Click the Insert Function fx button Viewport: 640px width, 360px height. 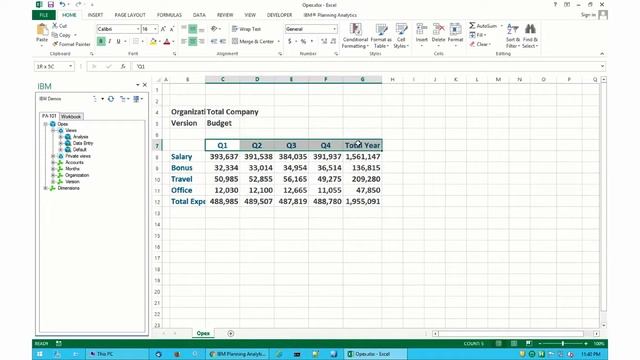[x=123, y=67]
